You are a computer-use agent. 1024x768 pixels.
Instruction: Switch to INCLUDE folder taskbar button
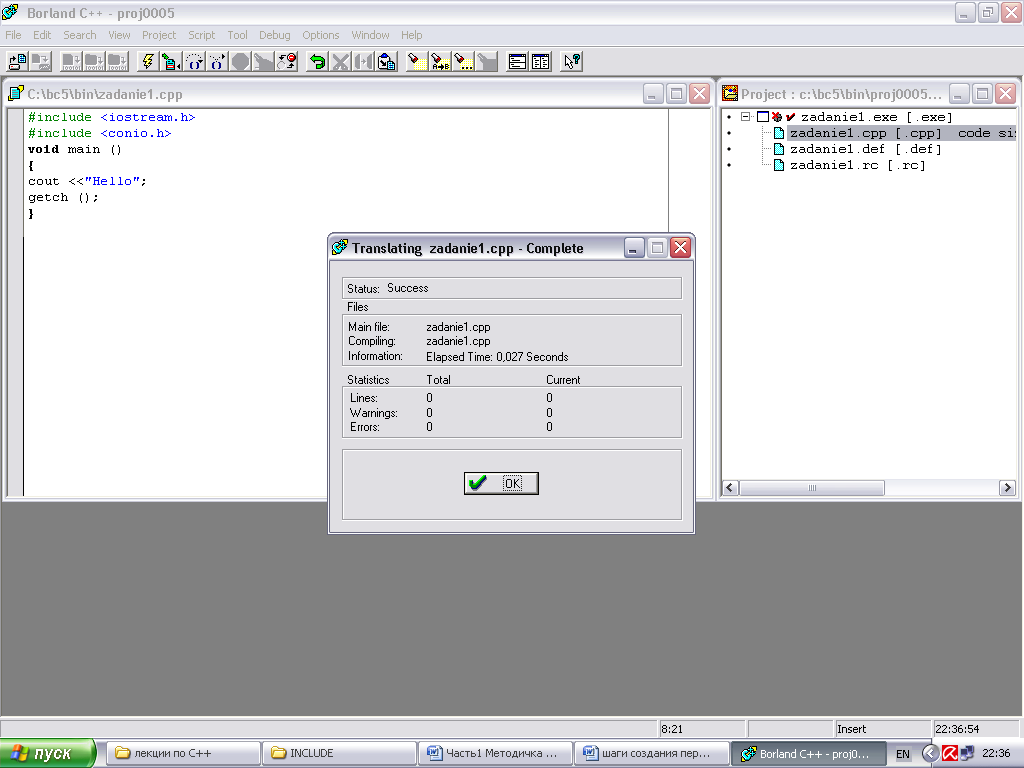[x=338, y=753]
